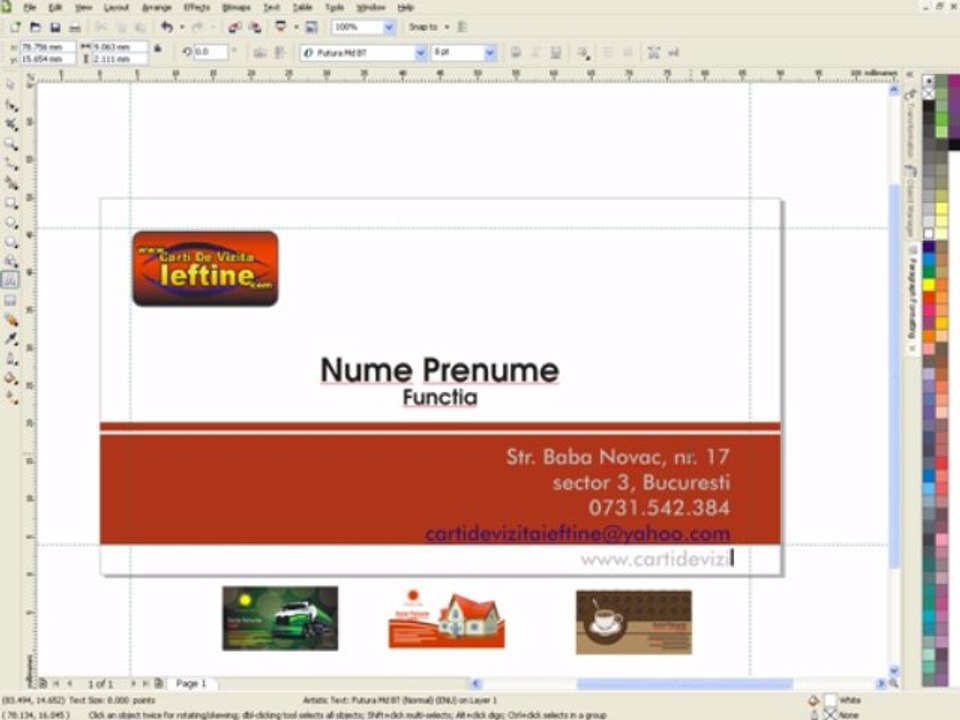Open the horizontal alignment dropdown
Image resolution: width=960 pixels, height=720 pixels.
click(x=583, y=53)
